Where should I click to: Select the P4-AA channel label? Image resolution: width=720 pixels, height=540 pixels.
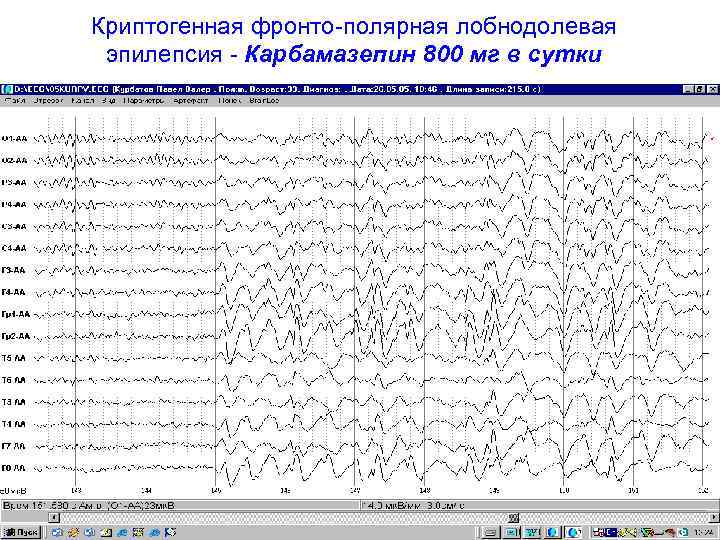coord(14,205)
